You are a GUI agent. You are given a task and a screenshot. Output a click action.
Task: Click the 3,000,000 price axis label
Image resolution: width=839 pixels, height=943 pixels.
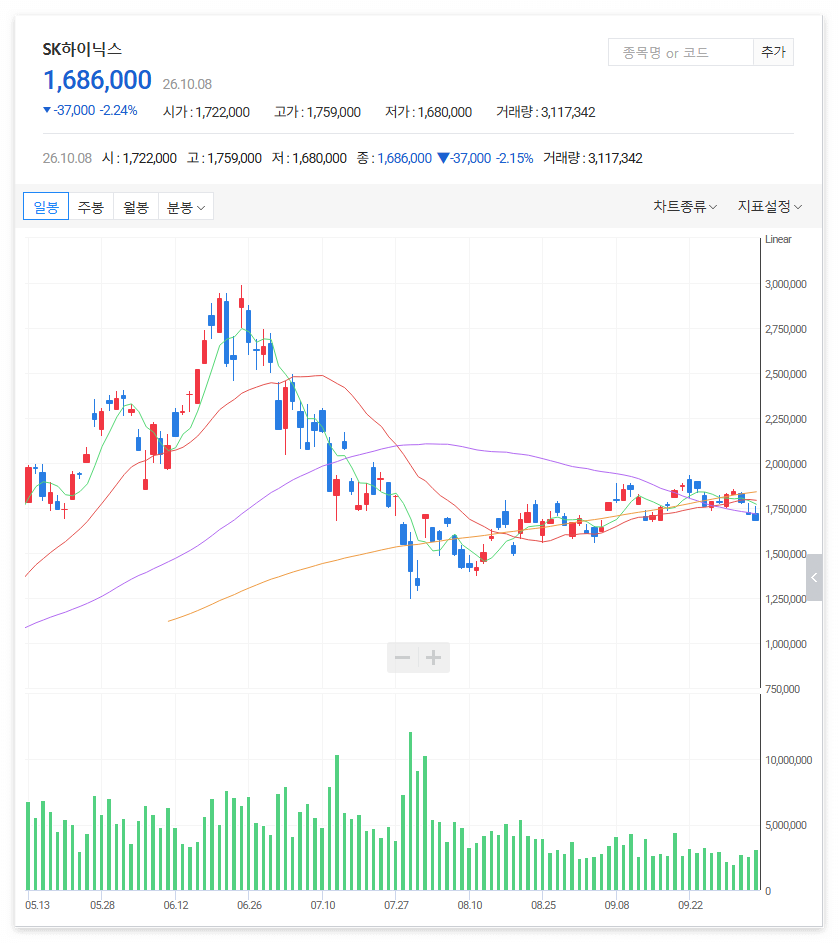785,284
